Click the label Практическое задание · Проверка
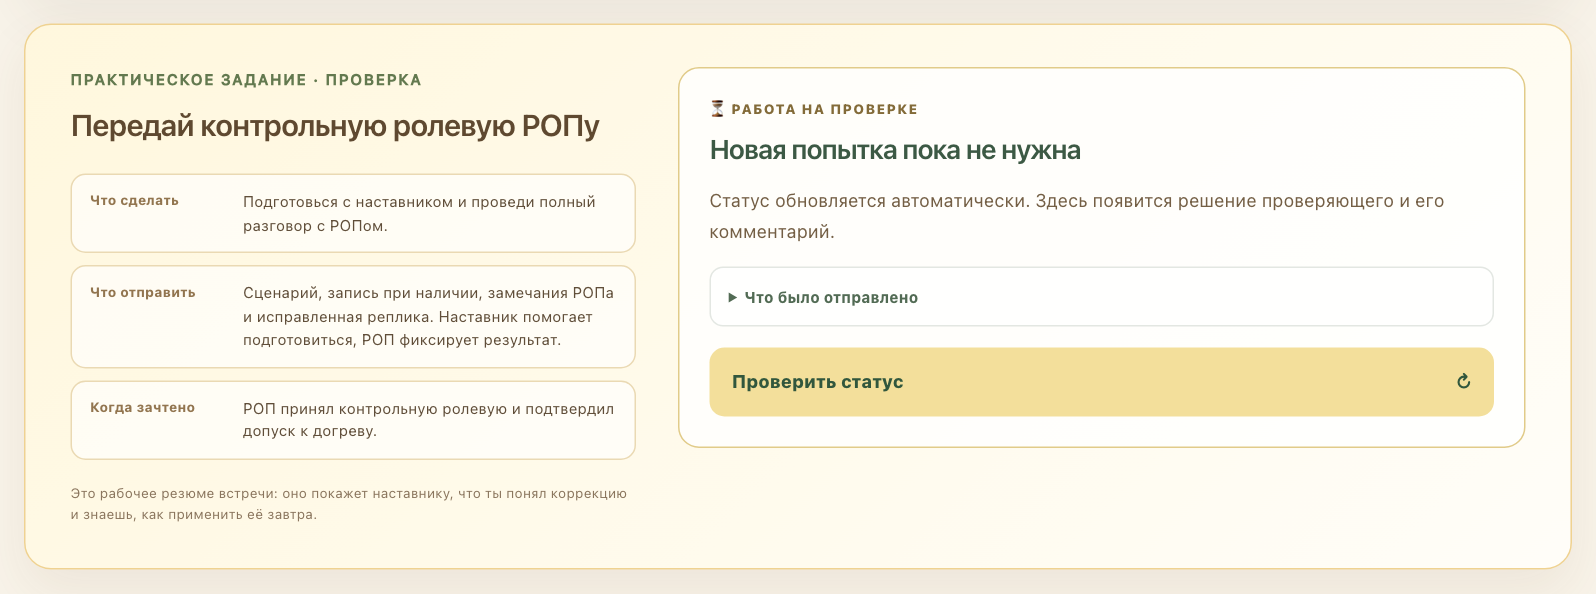1596x594 pixels. click(x=246, y=80)
